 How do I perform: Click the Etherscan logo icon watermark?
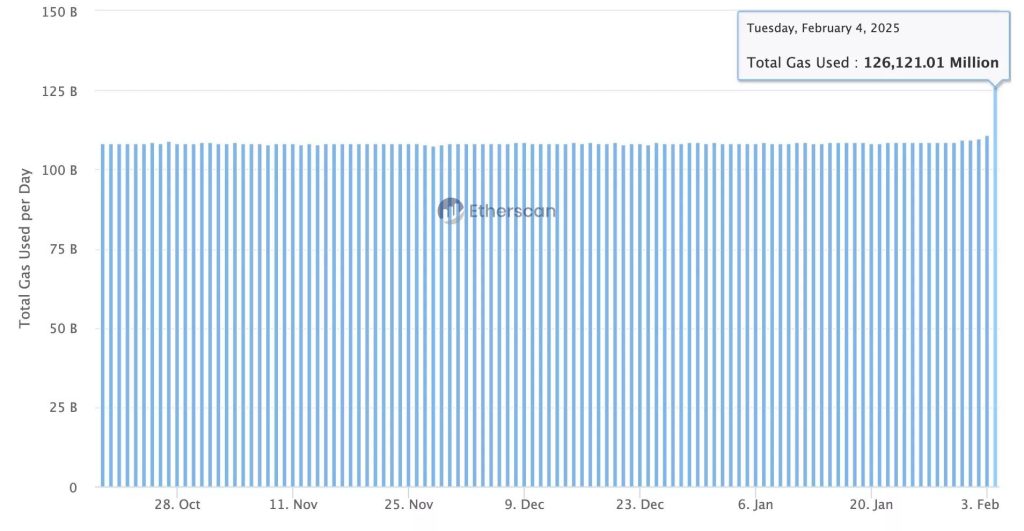[x=450, y=210]
